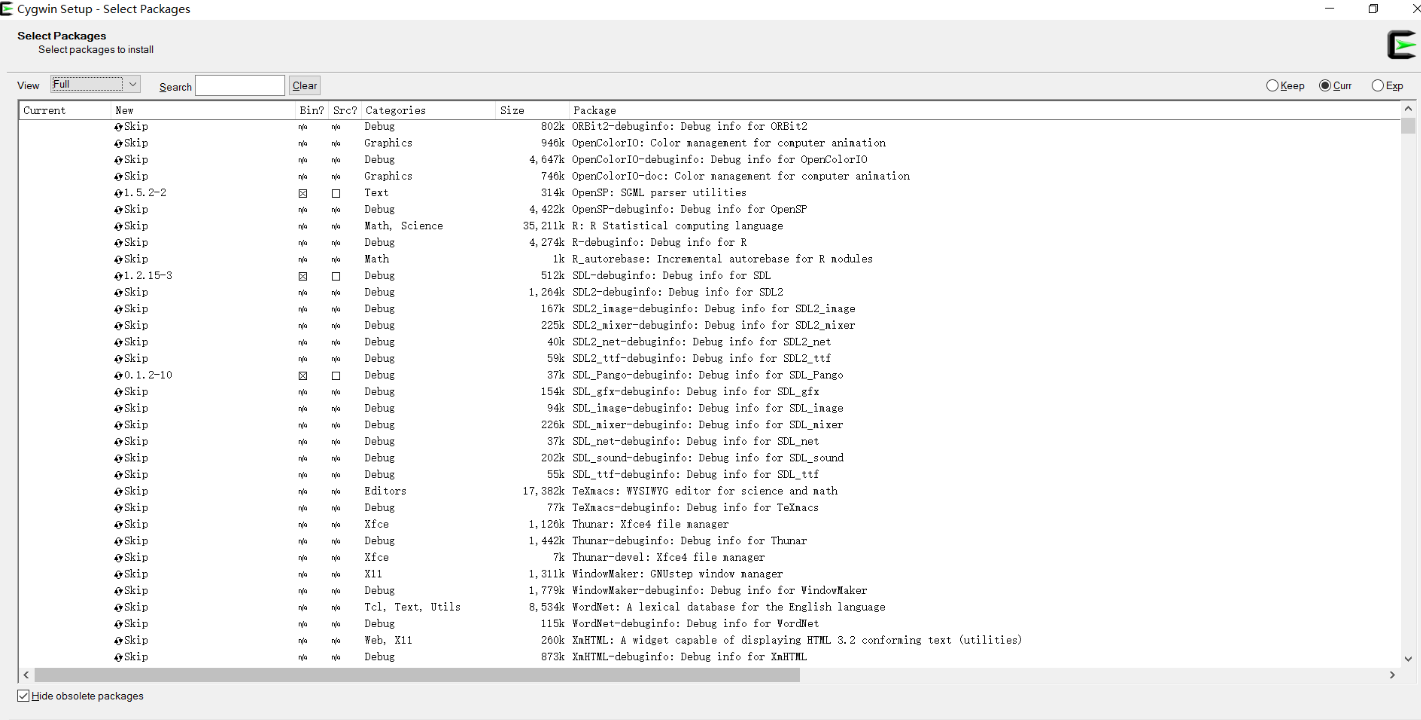Viewport: 1421px width, 720px height.
Task: Click the Skip cycle icon for SDL_mixer-debuginfo
Action: (119, 425)
